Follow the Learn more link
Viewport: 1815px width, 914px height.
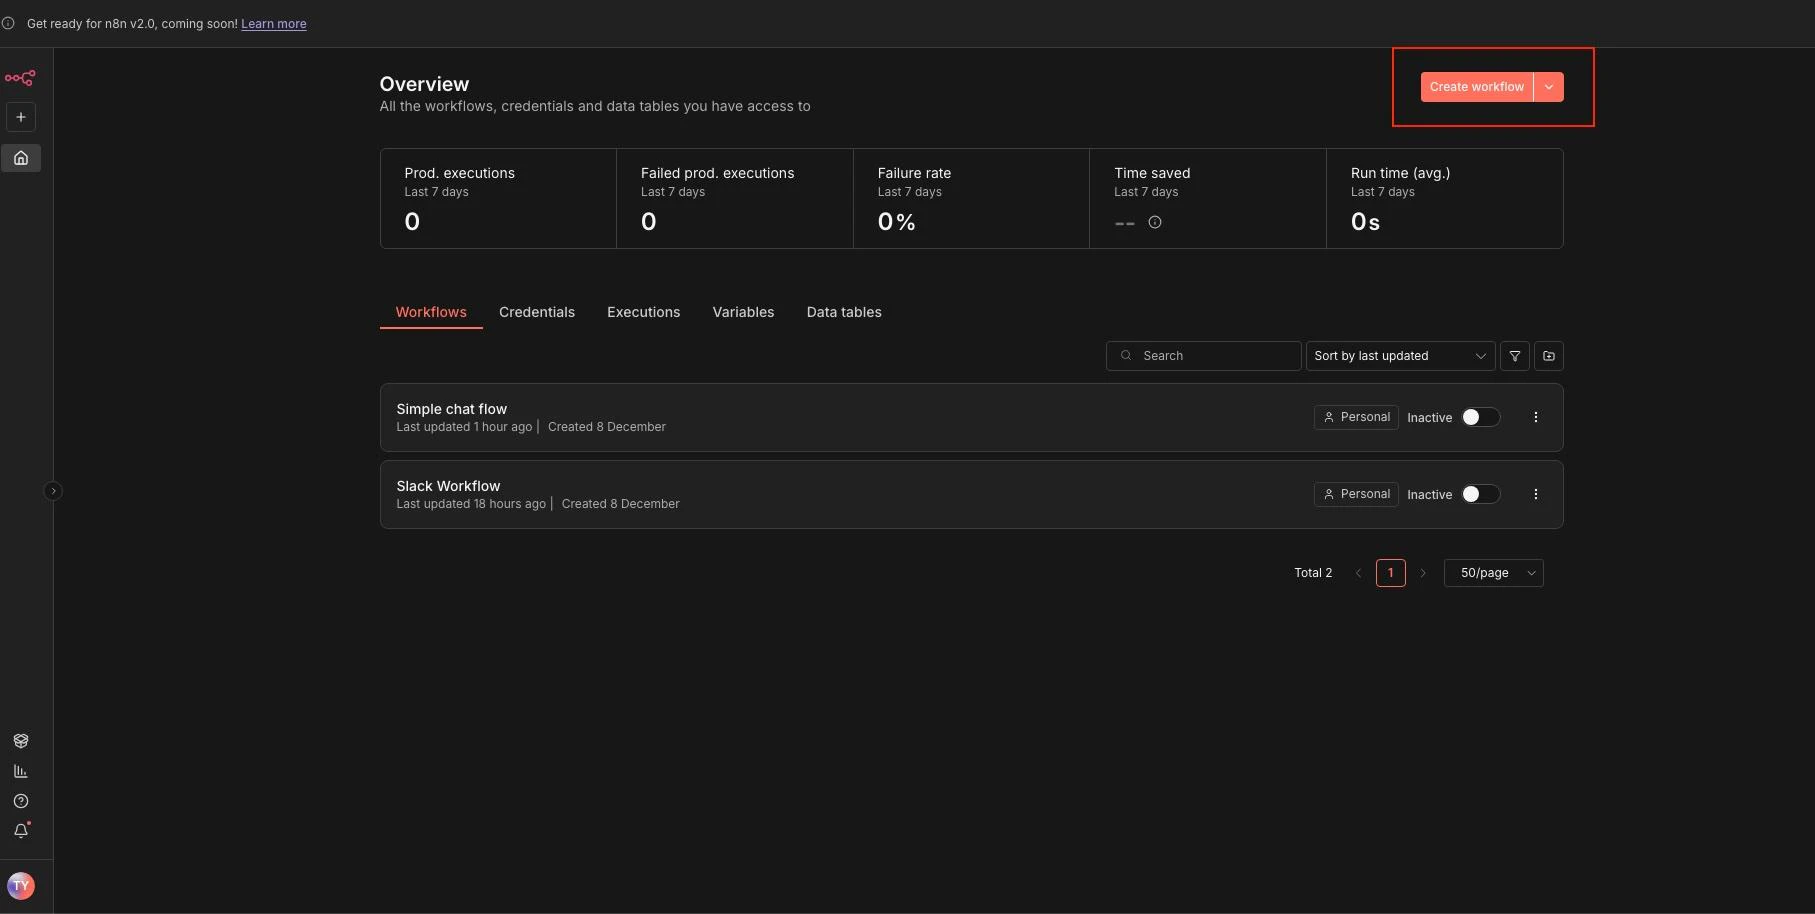coord(273,24)
